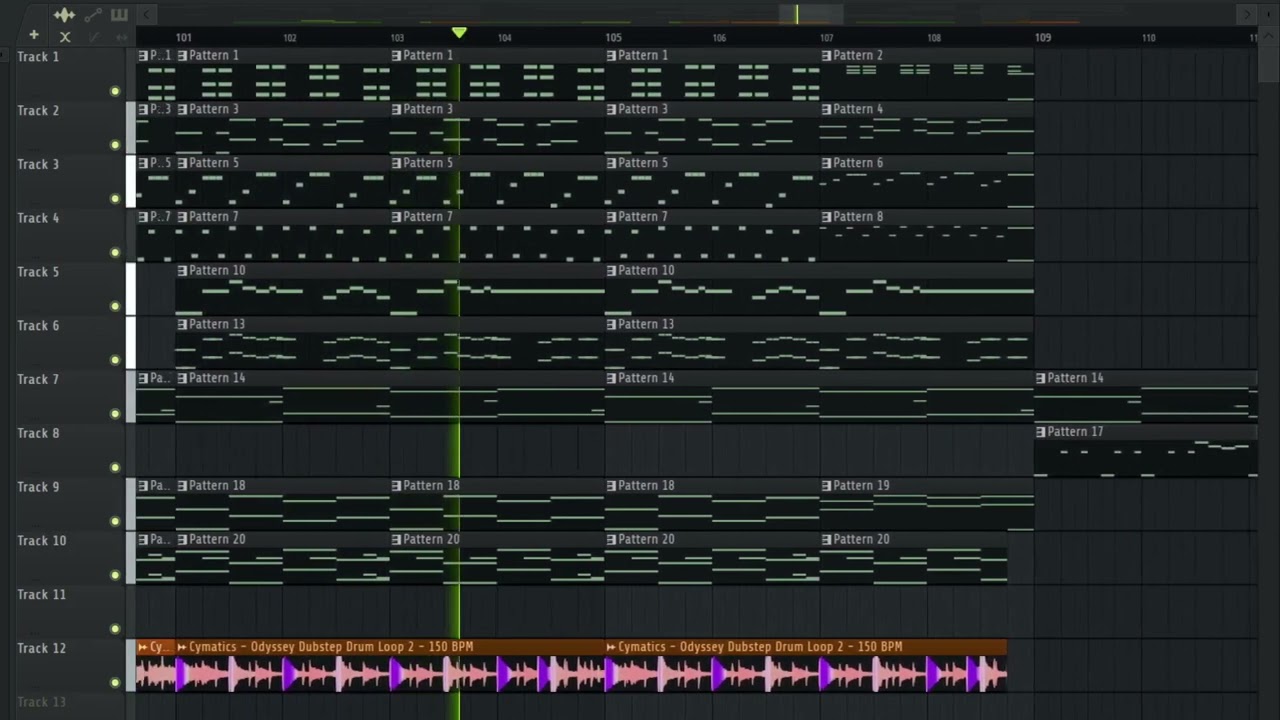Open clip menu icon of Pattern 4
Viewport: 1280px width, 720px height.
[826, 110]
